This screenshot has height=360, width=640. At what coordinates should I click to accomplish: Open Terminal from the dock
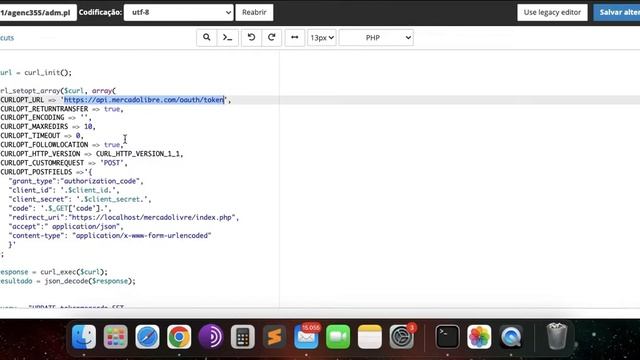pyautogui.click(x=447, y=337)
